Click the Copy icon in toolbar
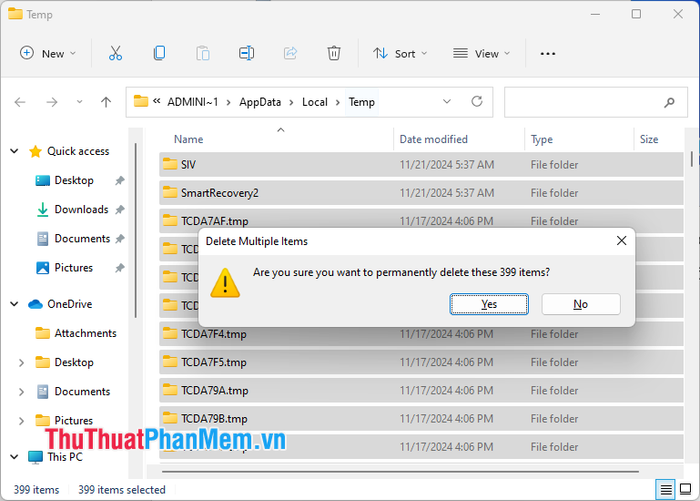The width and height of the screenshot is (700, 501). 159,53
